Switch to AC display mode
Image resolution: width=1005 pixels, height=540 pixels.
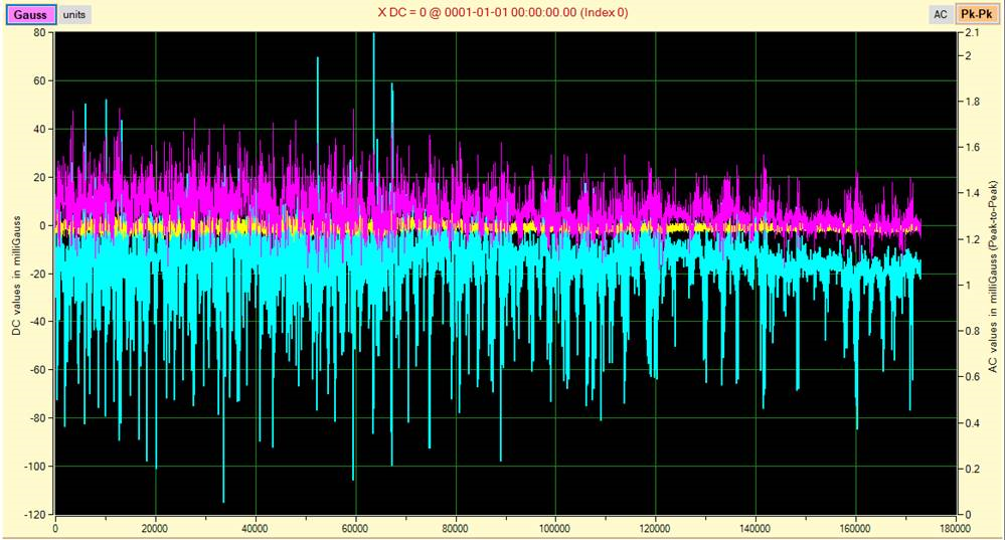[939, 14]
